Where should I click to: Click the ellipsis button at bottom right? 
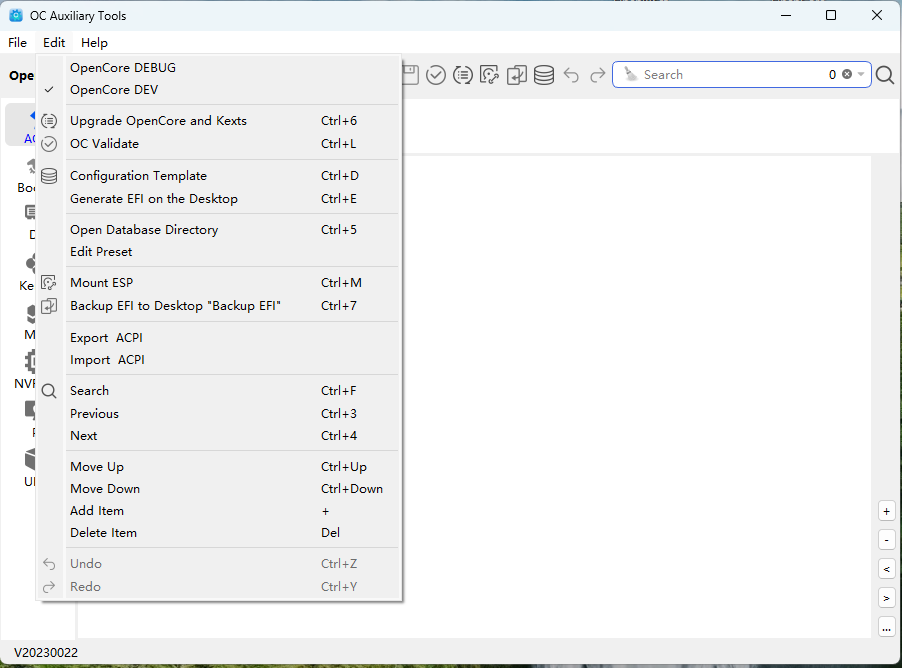click(x=886, y=627)
